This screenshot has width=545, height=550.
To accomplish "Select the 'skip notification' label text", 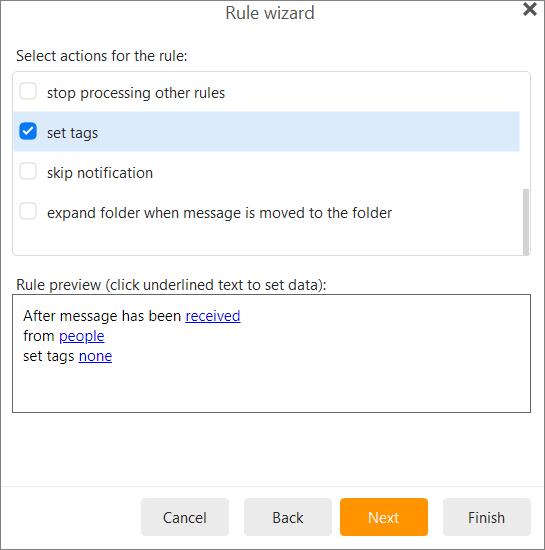I will coord(100,173).
